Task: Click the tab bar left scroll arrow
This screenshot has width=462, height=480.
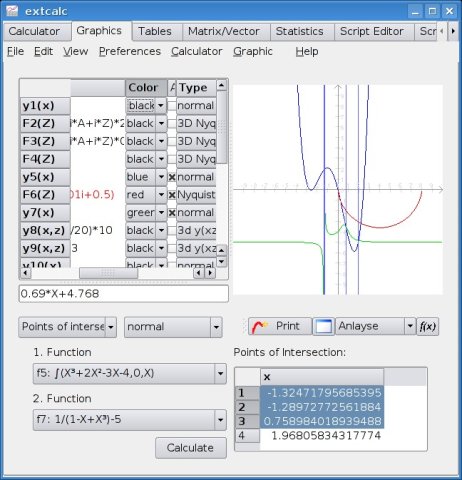Action: (x=442, y=31)
